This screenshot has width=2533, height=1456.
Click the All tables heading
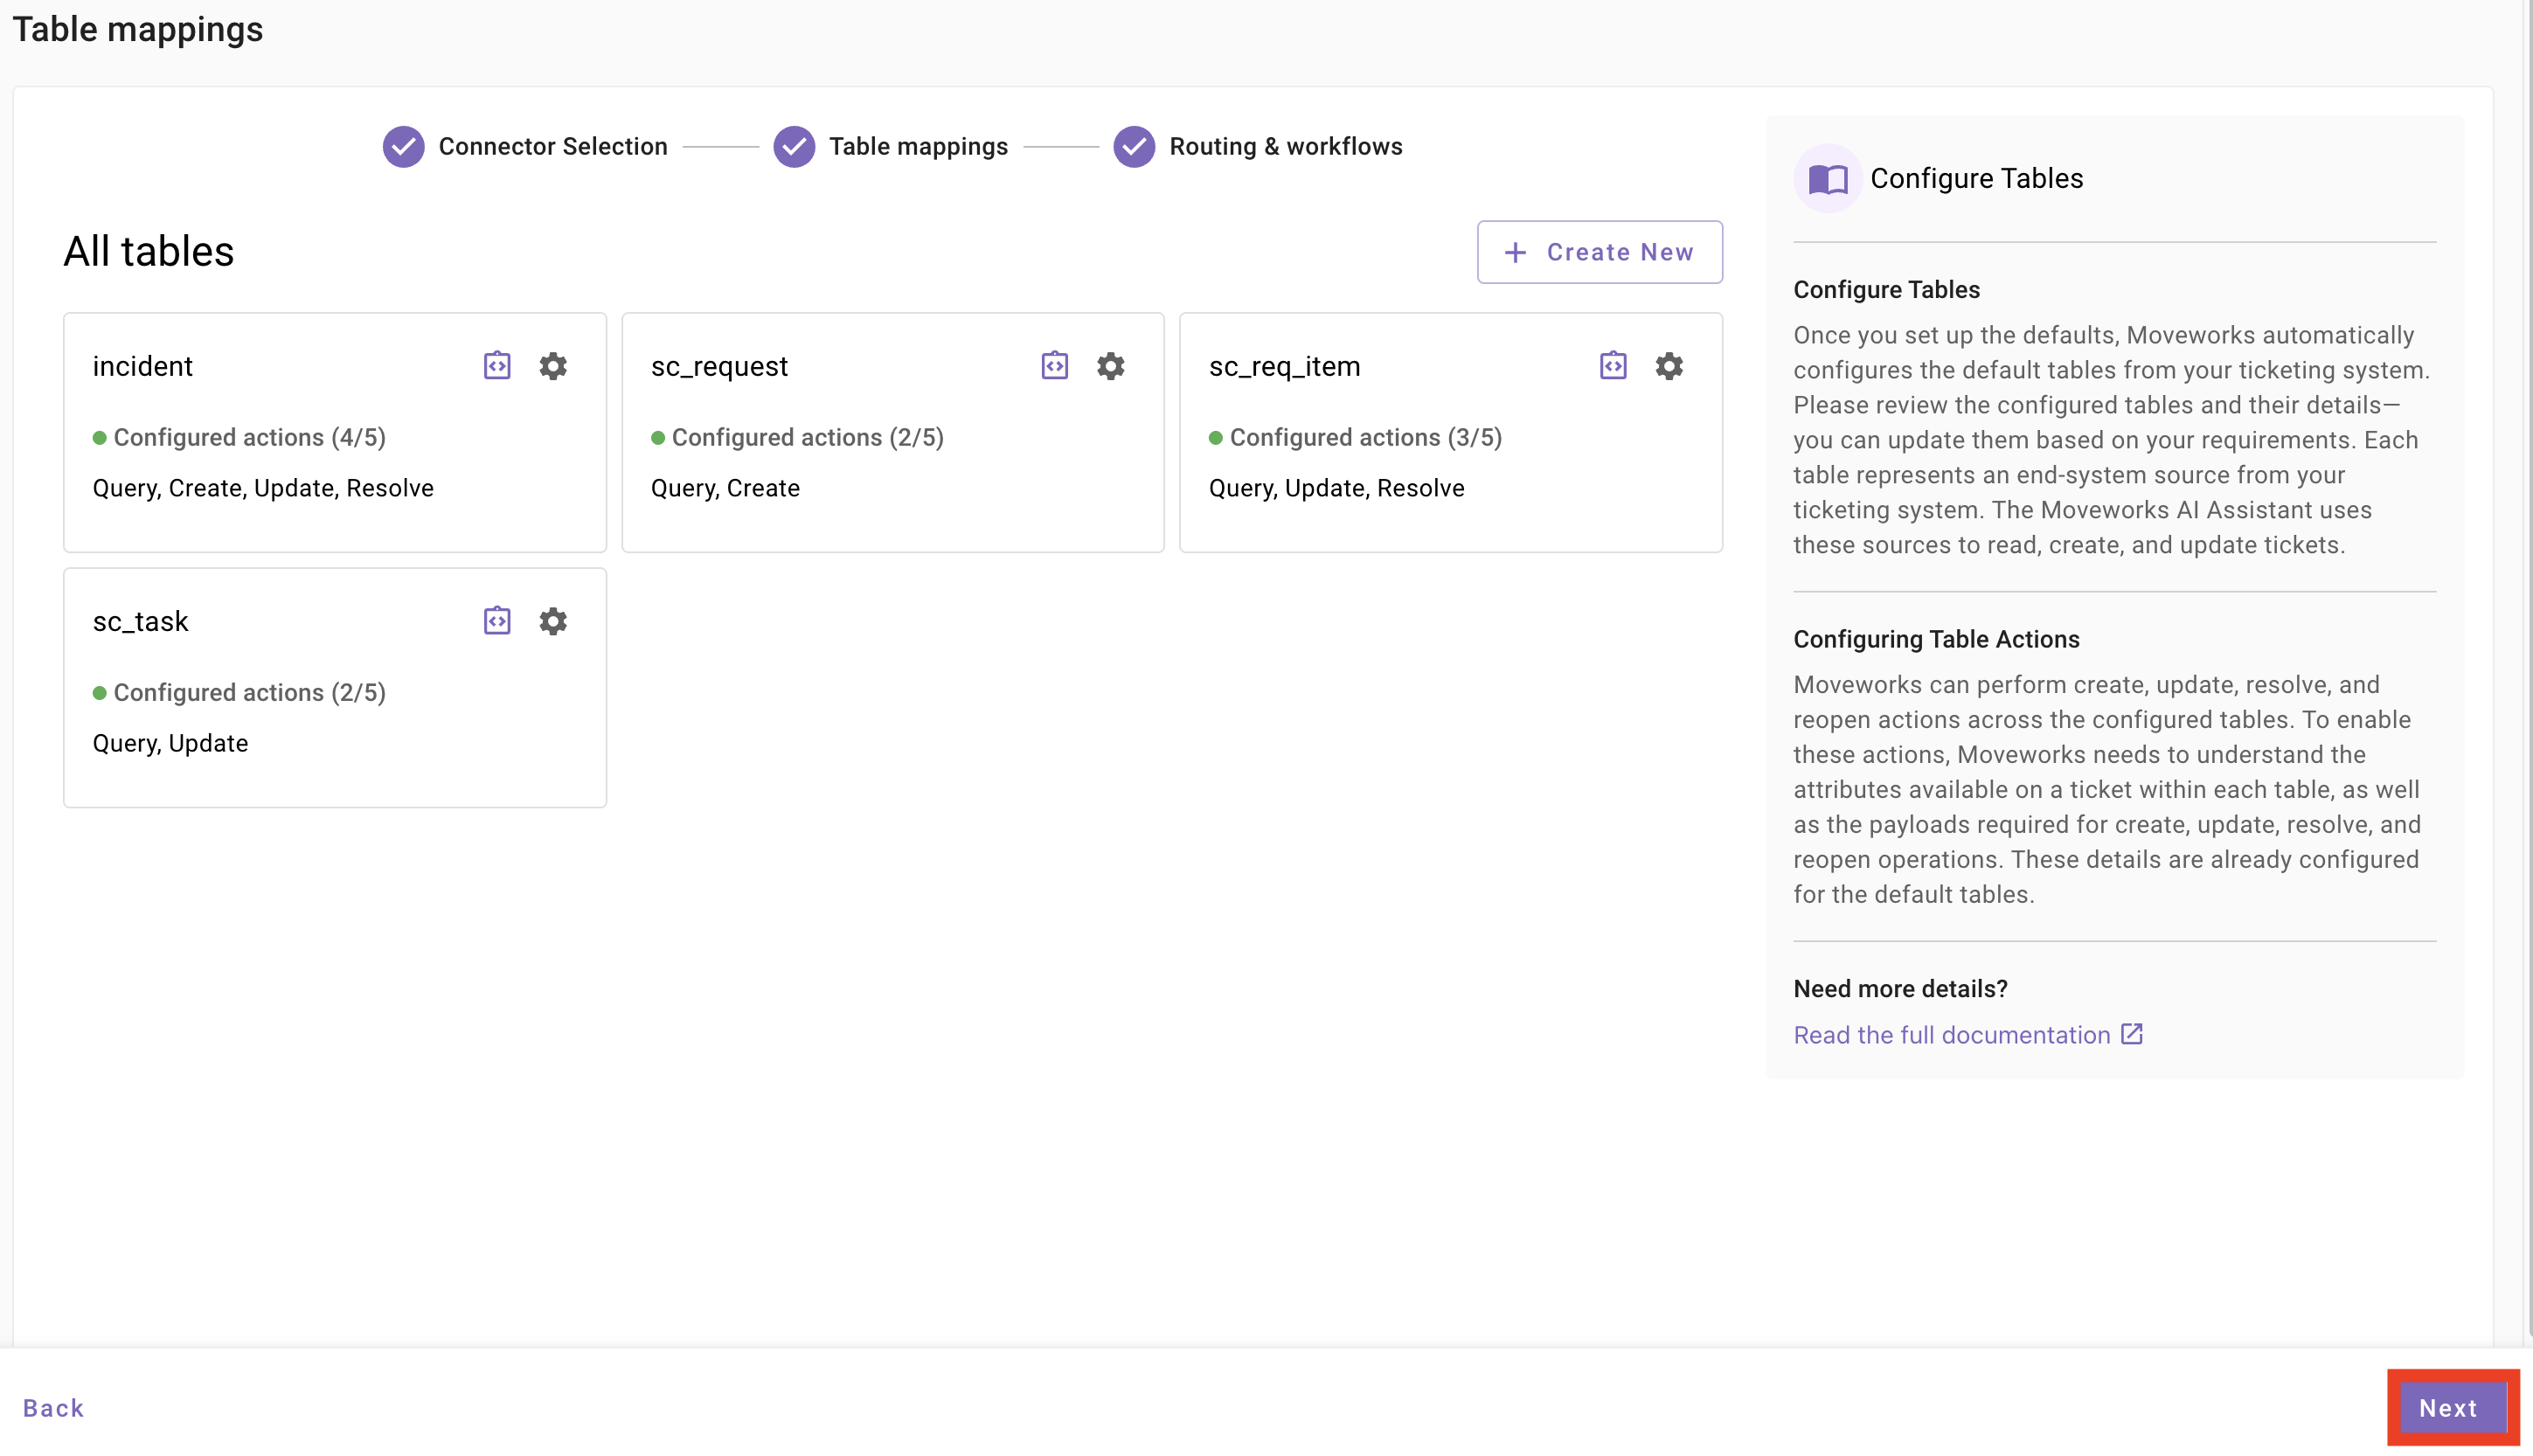pos(149,251)
